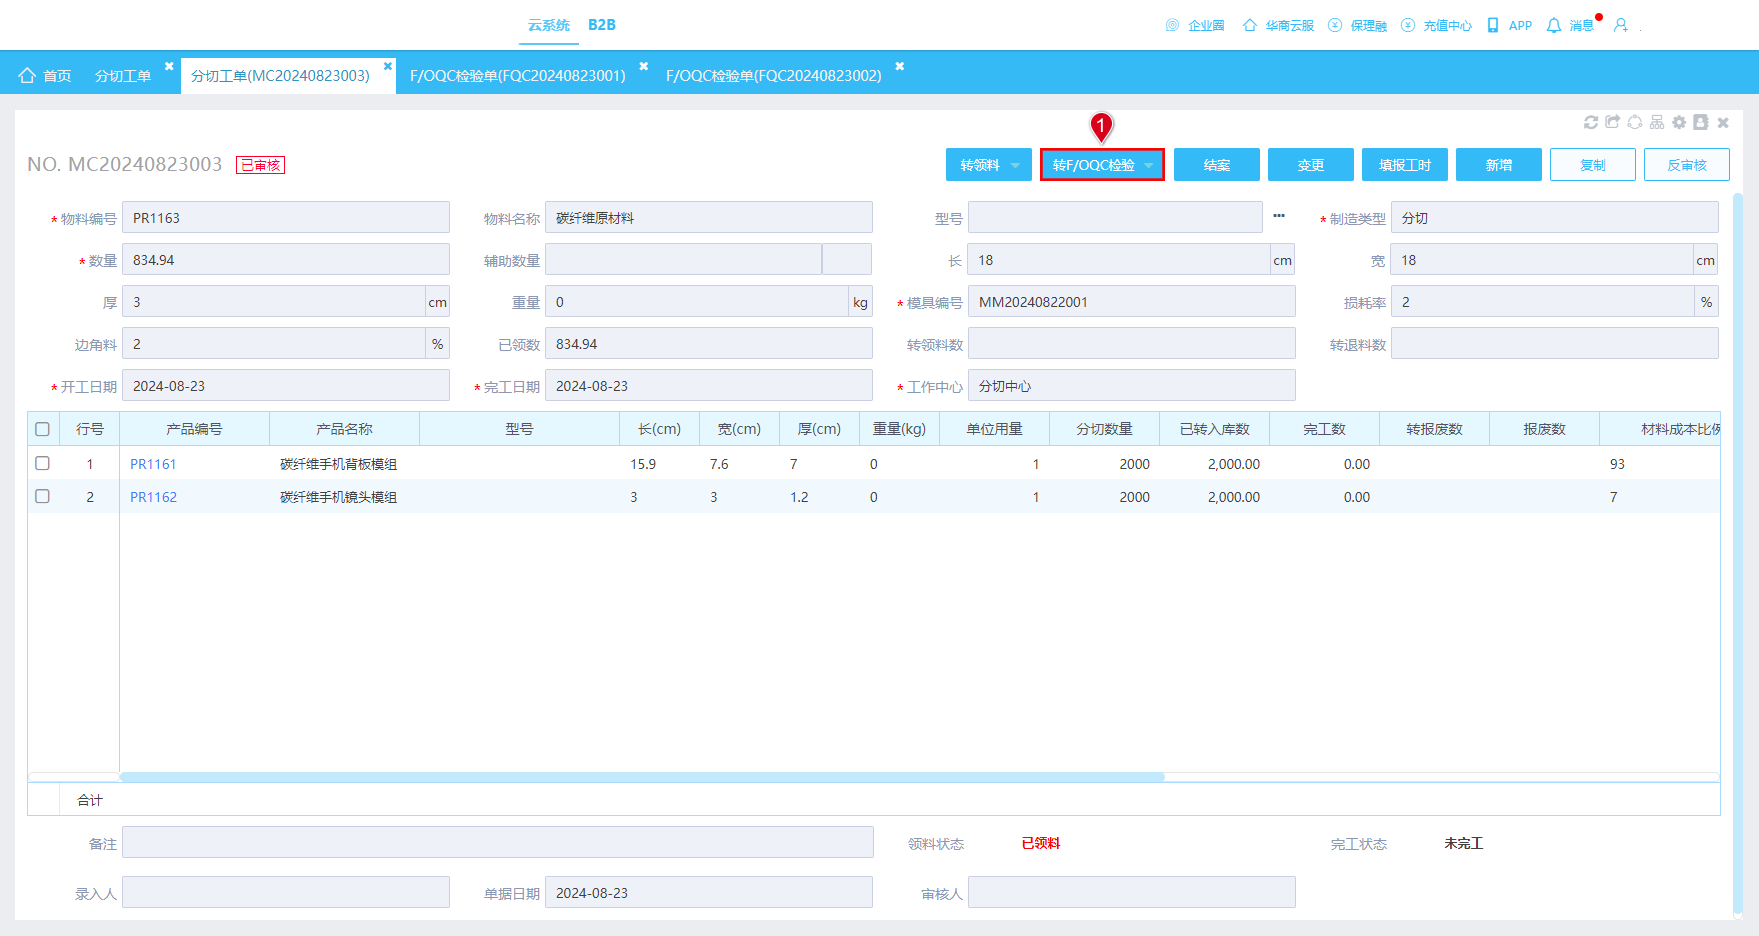Switch to F/OQC检验单(FQC20240823002) tab

point(774,75)
